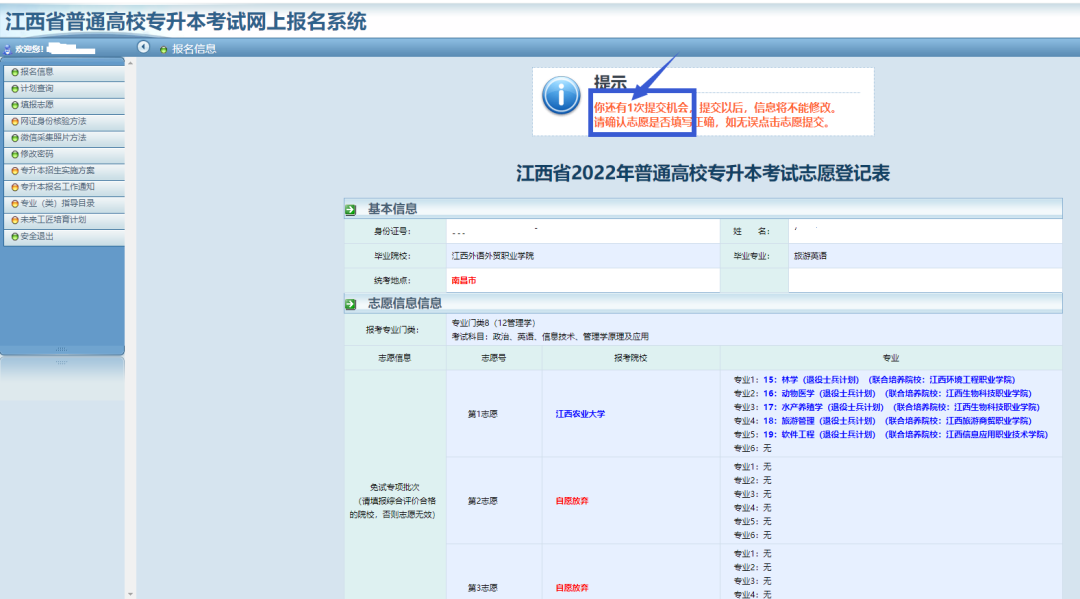
Task: Click the blue info icon inside the 提示 box
Action: (x=561, y=99)
